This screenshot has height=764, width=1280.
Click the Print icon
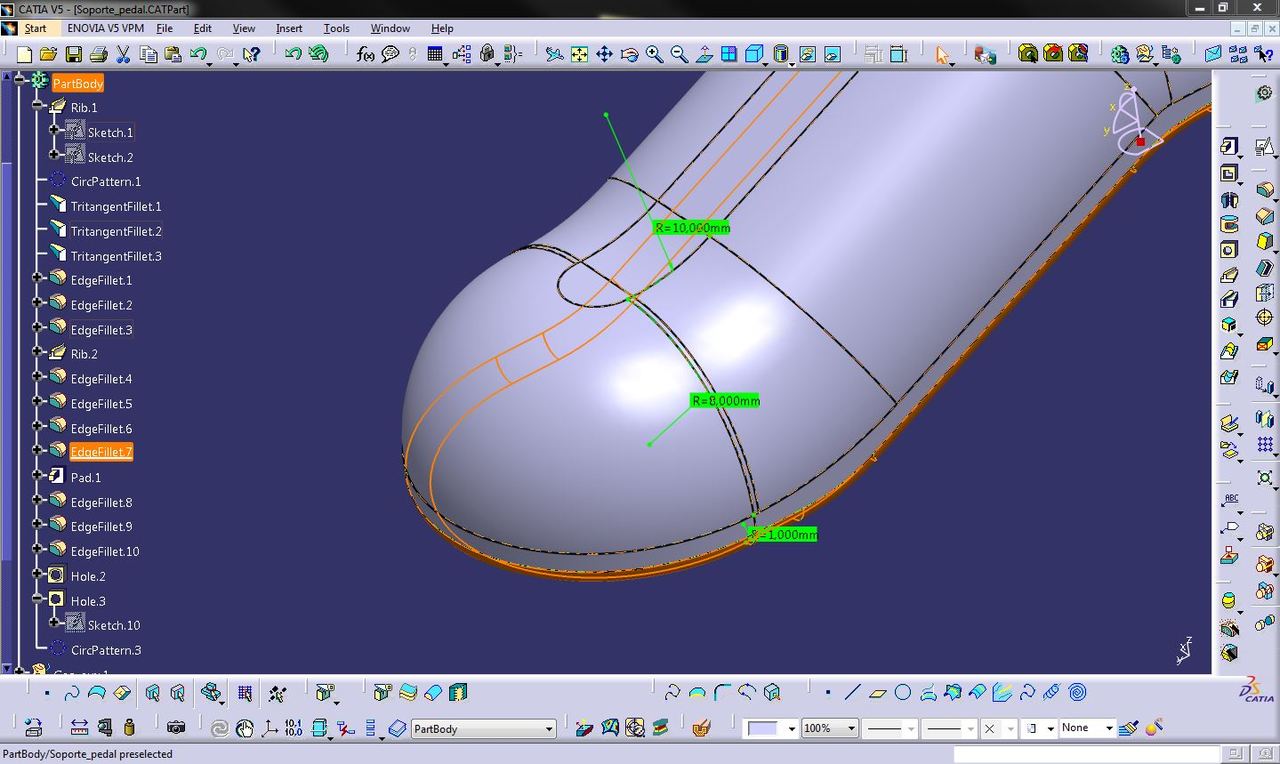(98, 54)
